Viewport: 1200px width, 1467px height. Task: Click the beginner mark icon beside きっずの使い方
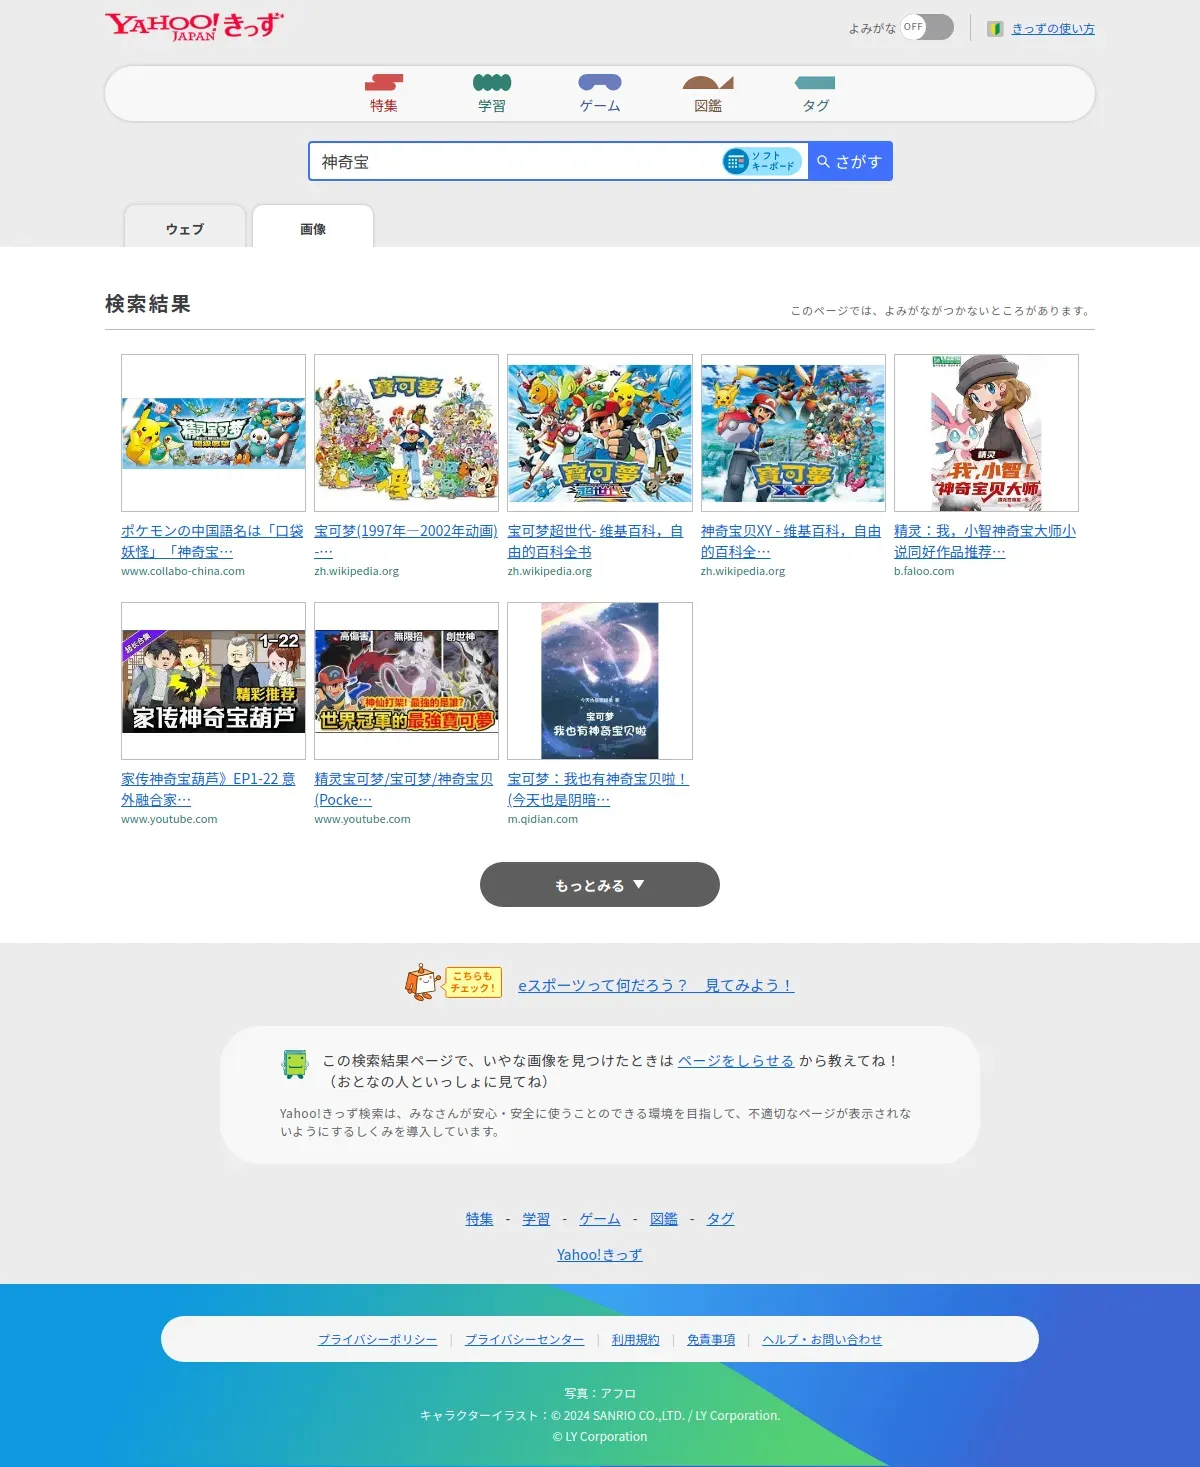pos(995,29)
